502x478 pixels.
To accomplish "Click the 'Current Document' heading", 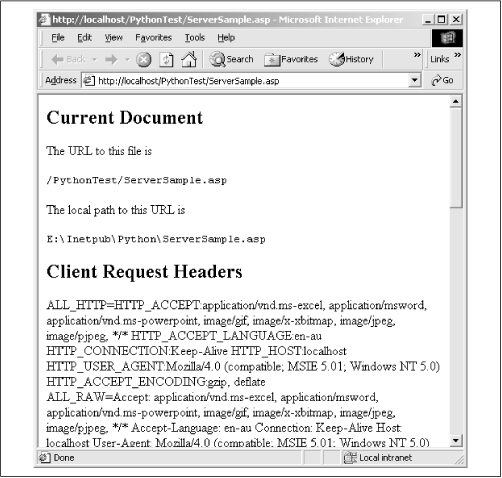I will tap(124, 117).
